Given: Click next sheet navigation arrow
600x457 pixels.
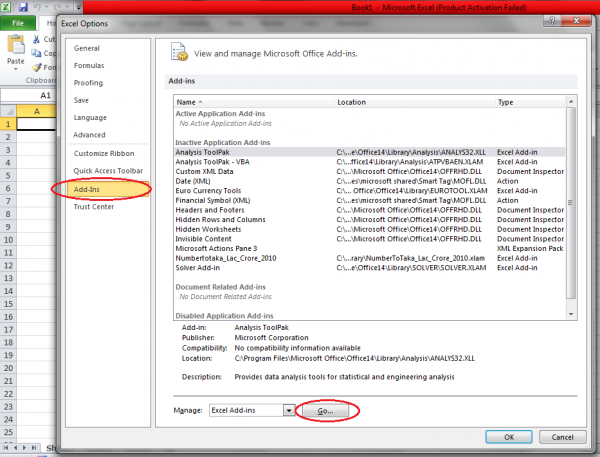Looking at the screenshot, I should [24, 447].
